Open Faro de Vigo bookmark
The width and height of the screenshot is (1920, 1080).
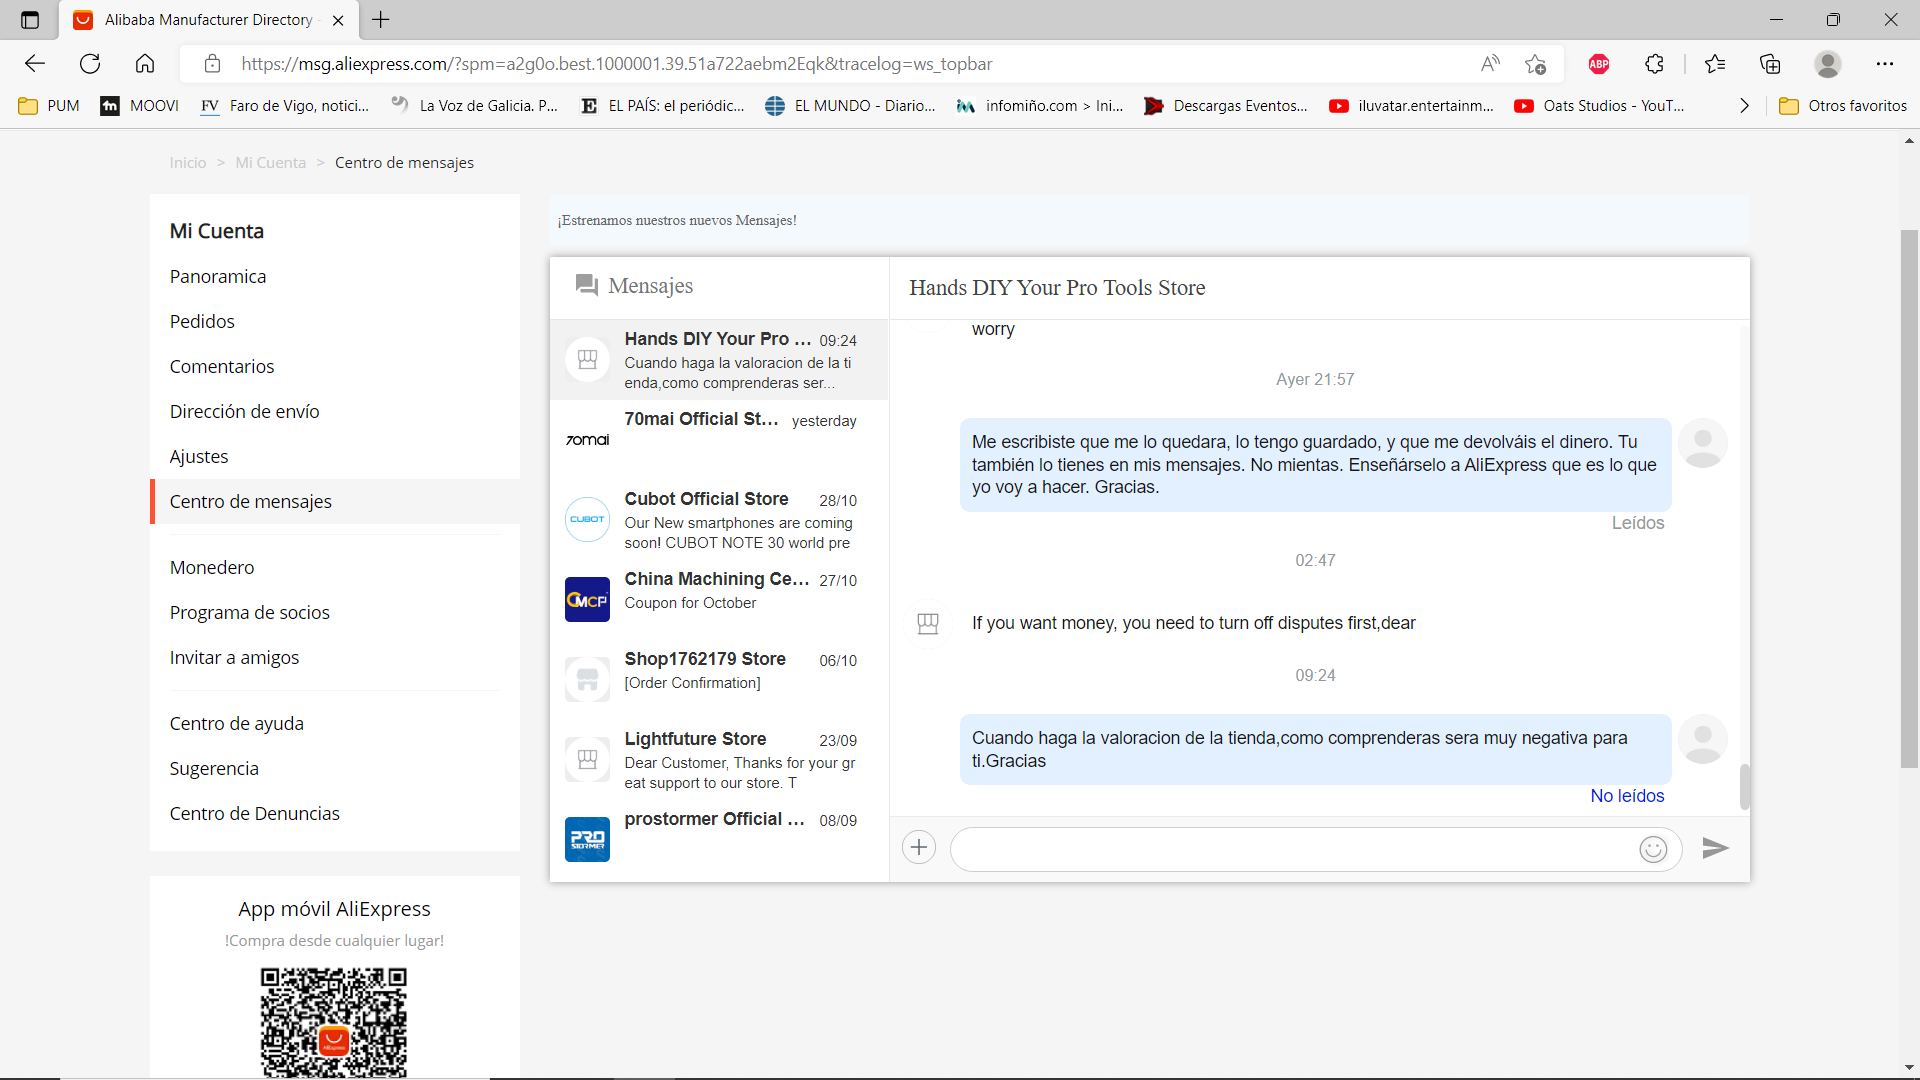point(285,106)
